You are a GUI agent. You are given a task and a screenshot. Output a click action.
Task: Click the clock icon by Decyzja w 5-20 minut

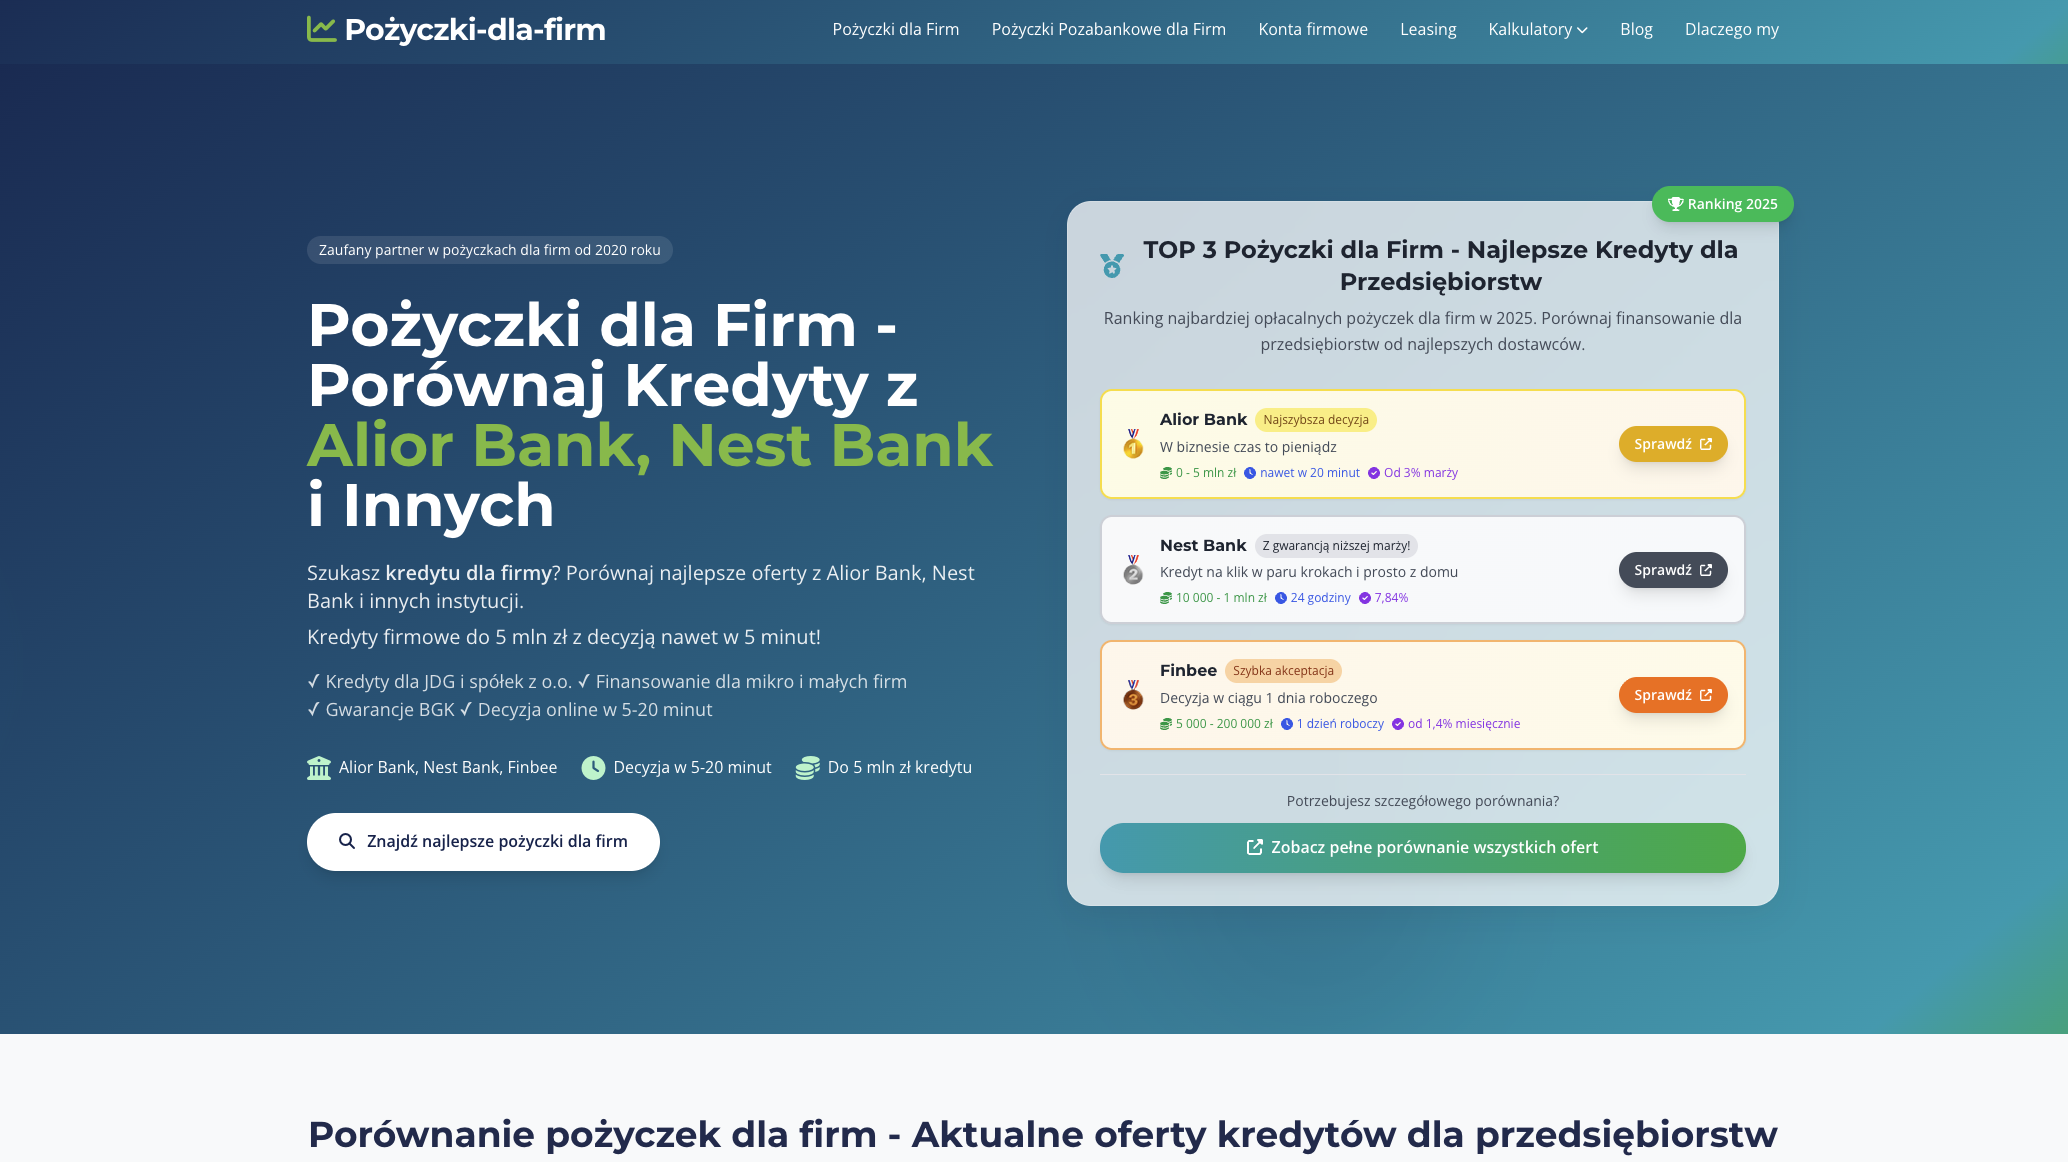(x=594, y=768)
